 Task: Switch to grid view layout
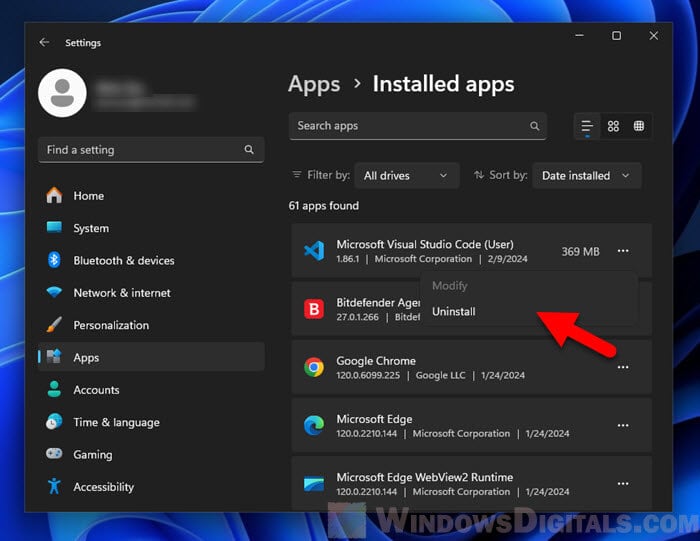click(x=613, y=126)
